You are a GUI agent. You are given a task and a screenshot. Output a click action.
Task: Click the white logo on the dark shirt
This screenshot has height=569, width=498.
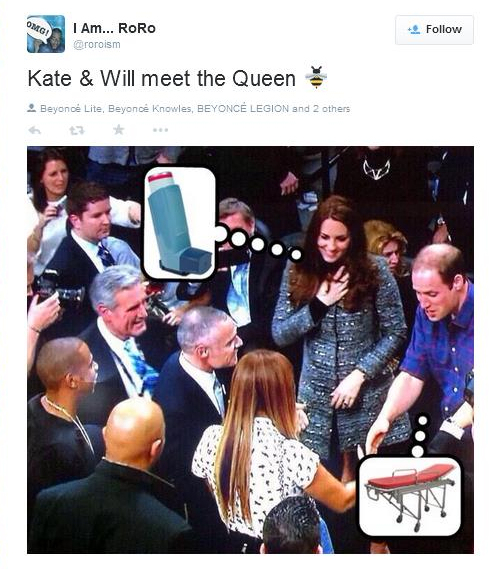[376, 169]
